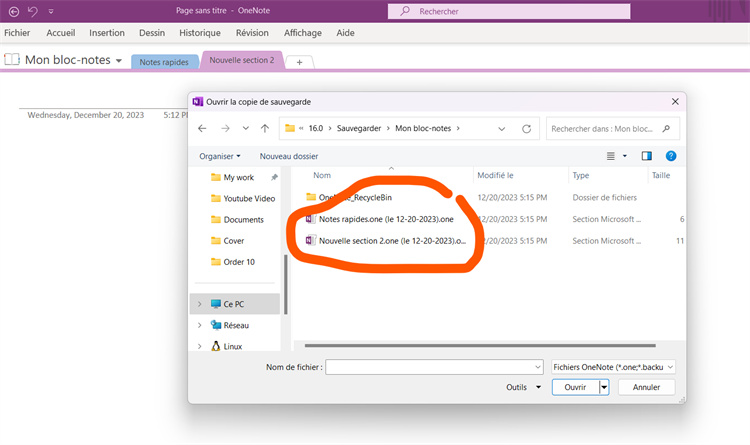750x445 pixels.
Task: Open the Historique tab
Action: (x=200, y=33)
